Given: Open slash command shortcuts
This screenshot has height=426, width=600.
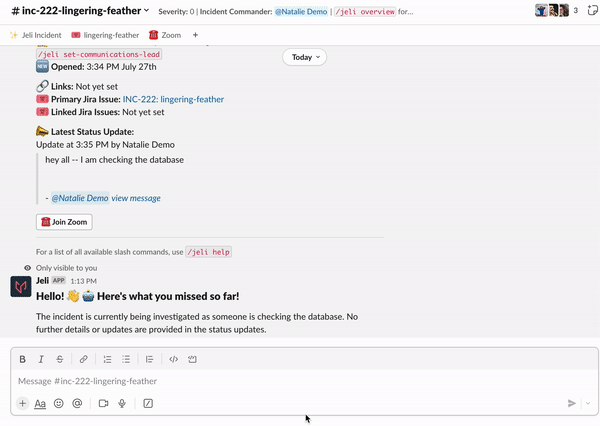Looking at the screenshot, I should [x=148, y=403].
